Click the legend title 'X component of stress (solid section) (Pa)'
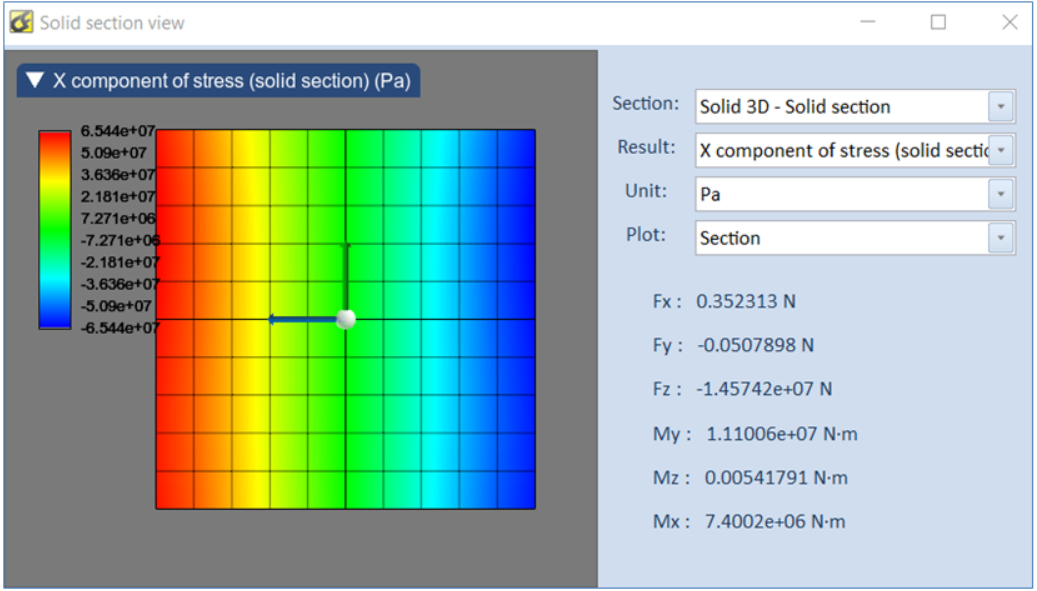 click(231, 81)
